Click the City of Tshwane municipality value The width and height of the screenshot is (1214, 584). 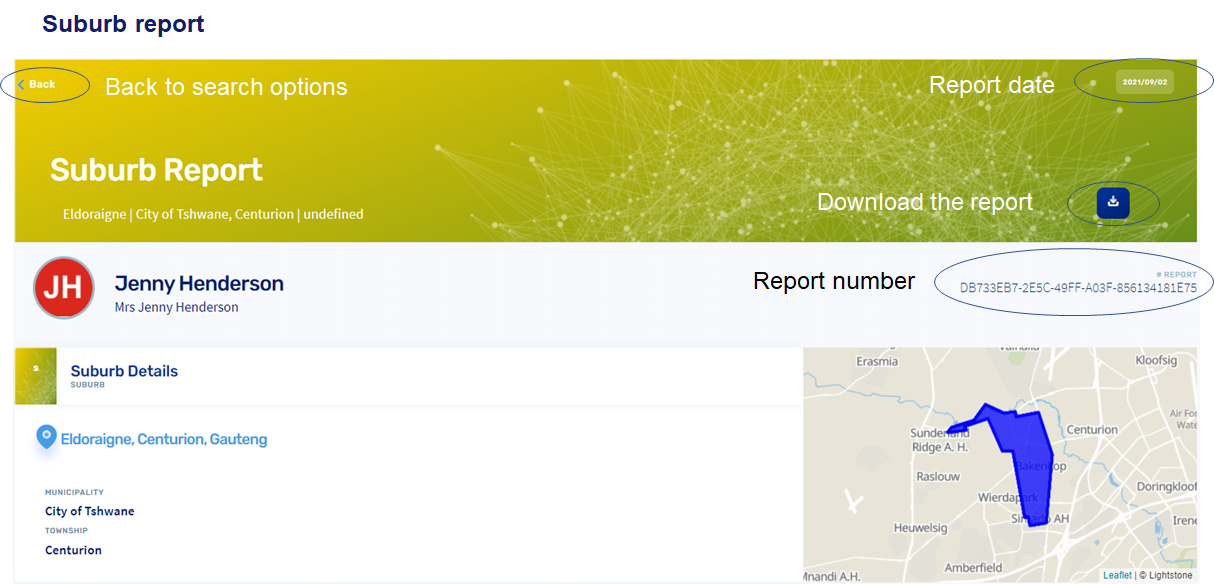(x=89, y=511)
